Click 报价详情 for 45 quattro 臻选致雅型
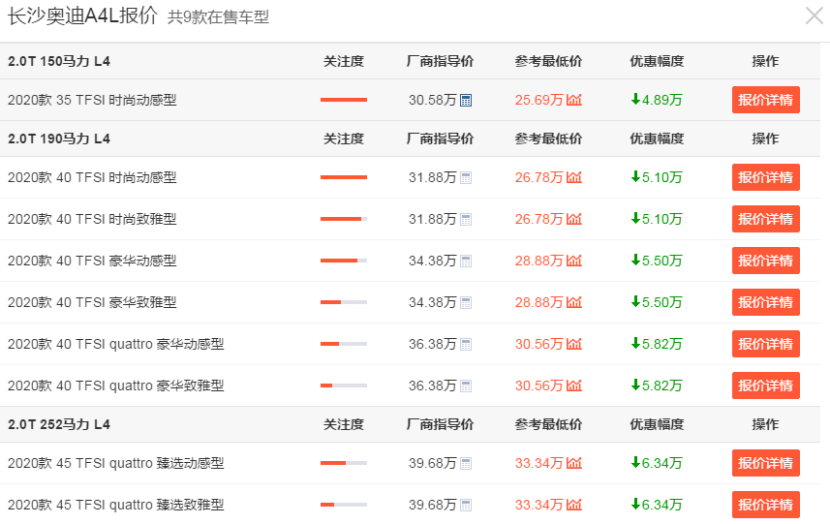The image size is (830, 524). [x=765, y=504]
